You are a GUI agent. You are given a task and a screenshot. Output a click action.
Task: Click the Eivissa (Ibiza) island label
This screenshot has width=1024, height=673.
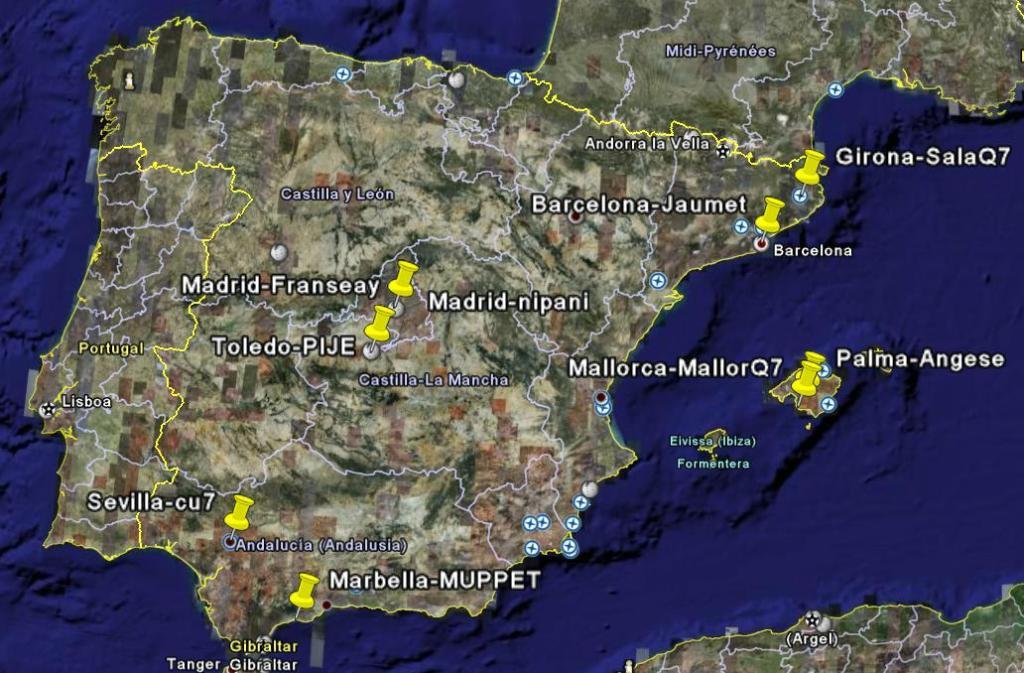[x=713, y=441]
